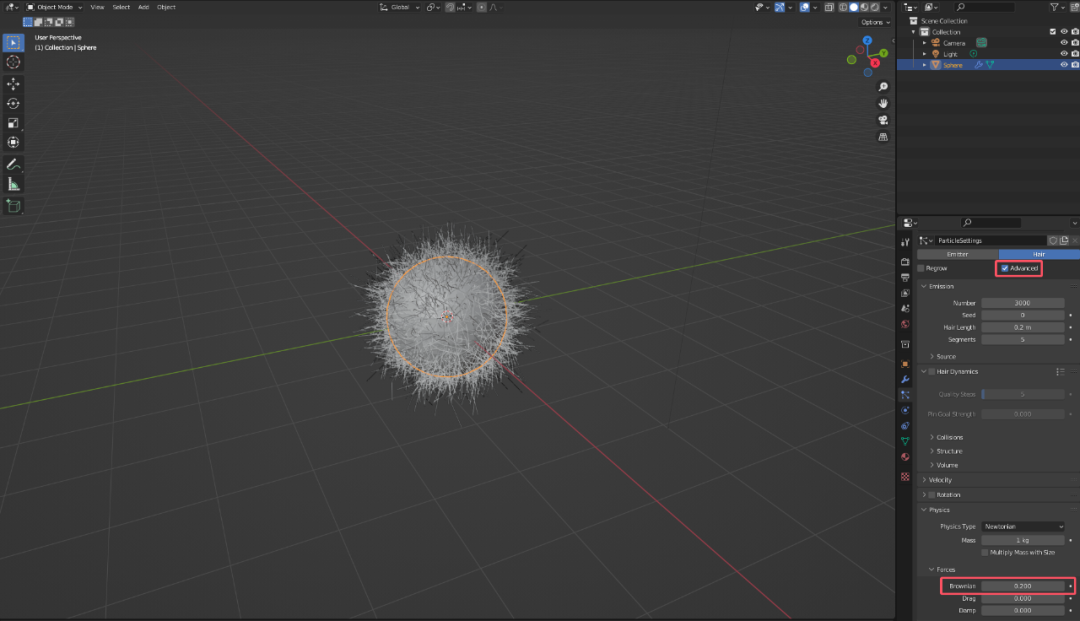Exclude Collection from view layer checkbox
The height and width of the screenshot is (621, 1080).
click(1052, 32)
